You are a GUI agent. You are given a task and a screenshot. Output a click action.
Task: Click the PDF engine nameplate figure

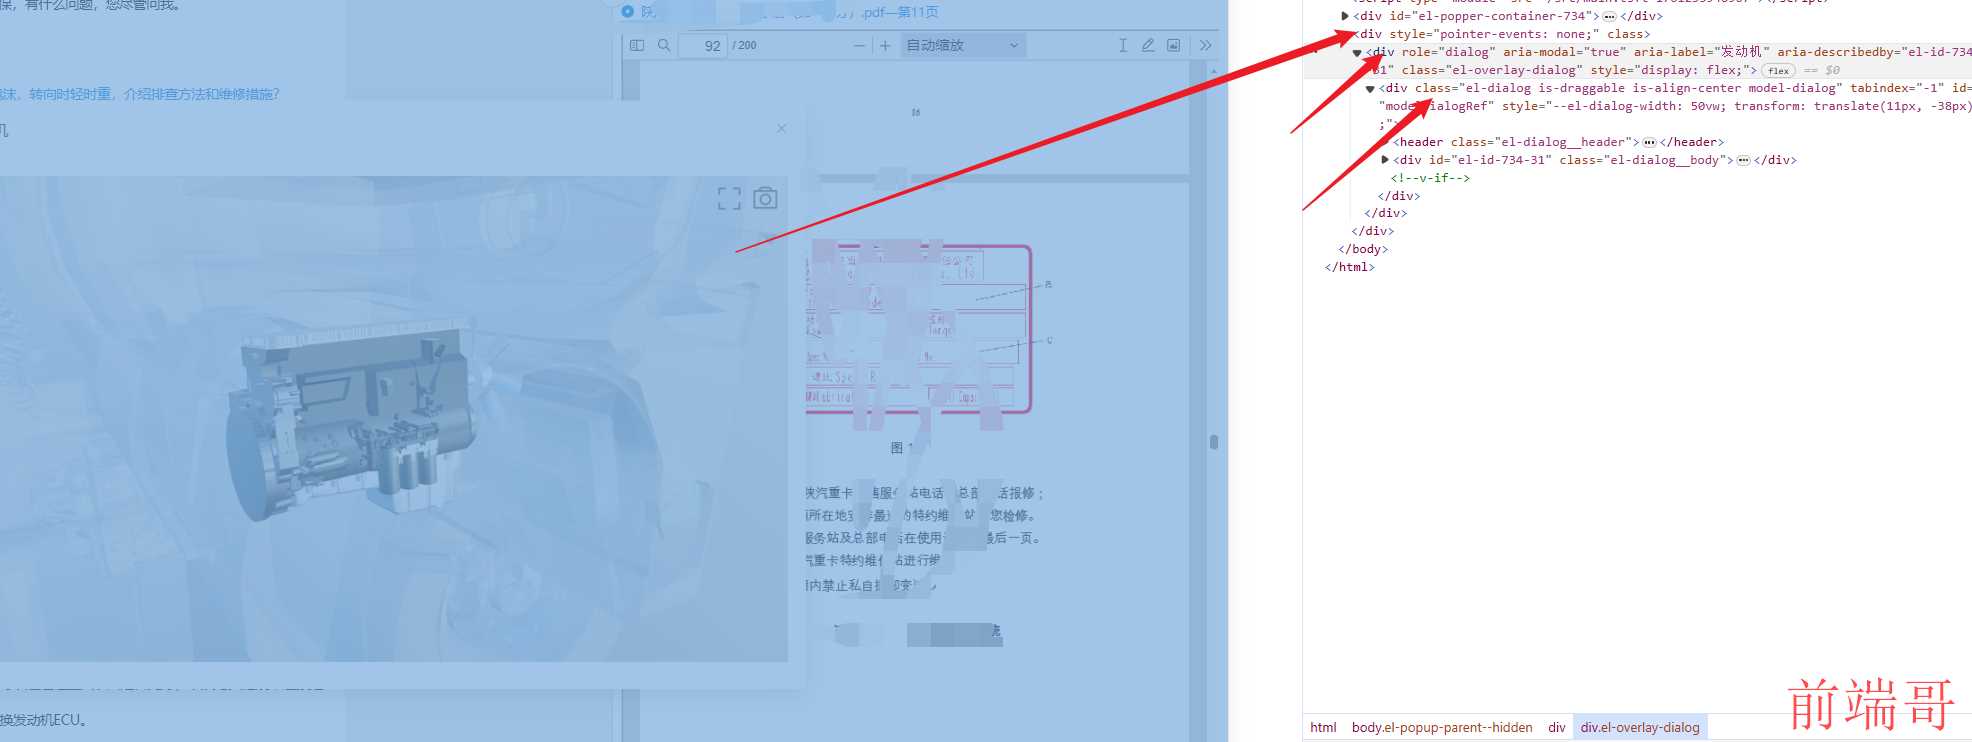(919, 329)
